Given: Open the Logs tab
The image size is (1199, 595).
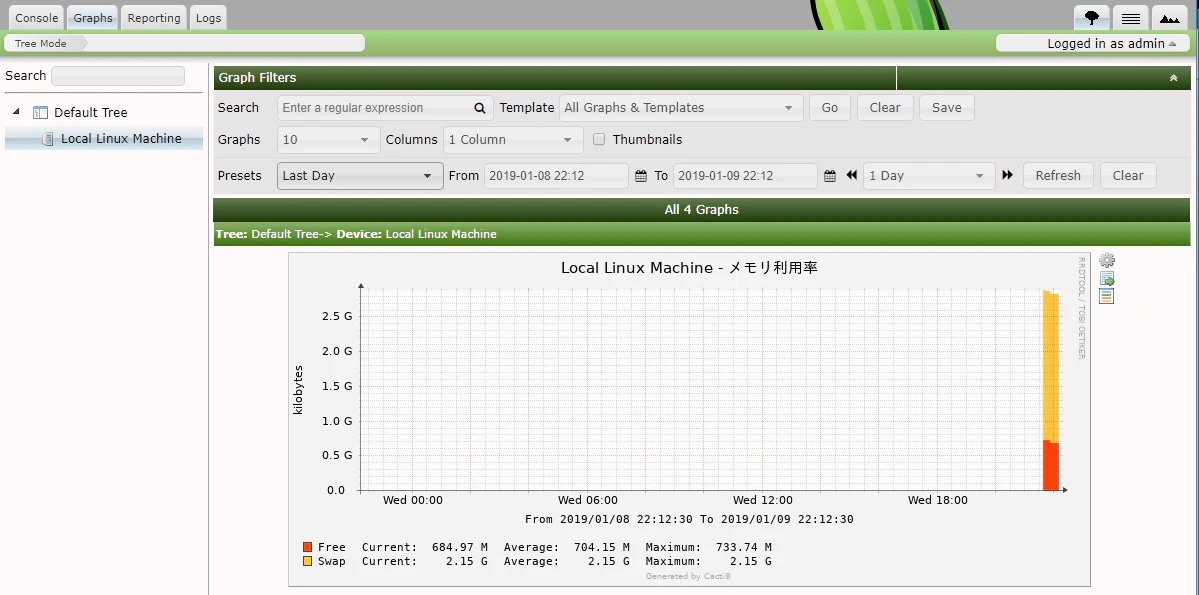Looking at the screenshot, I should coord(208,18).
